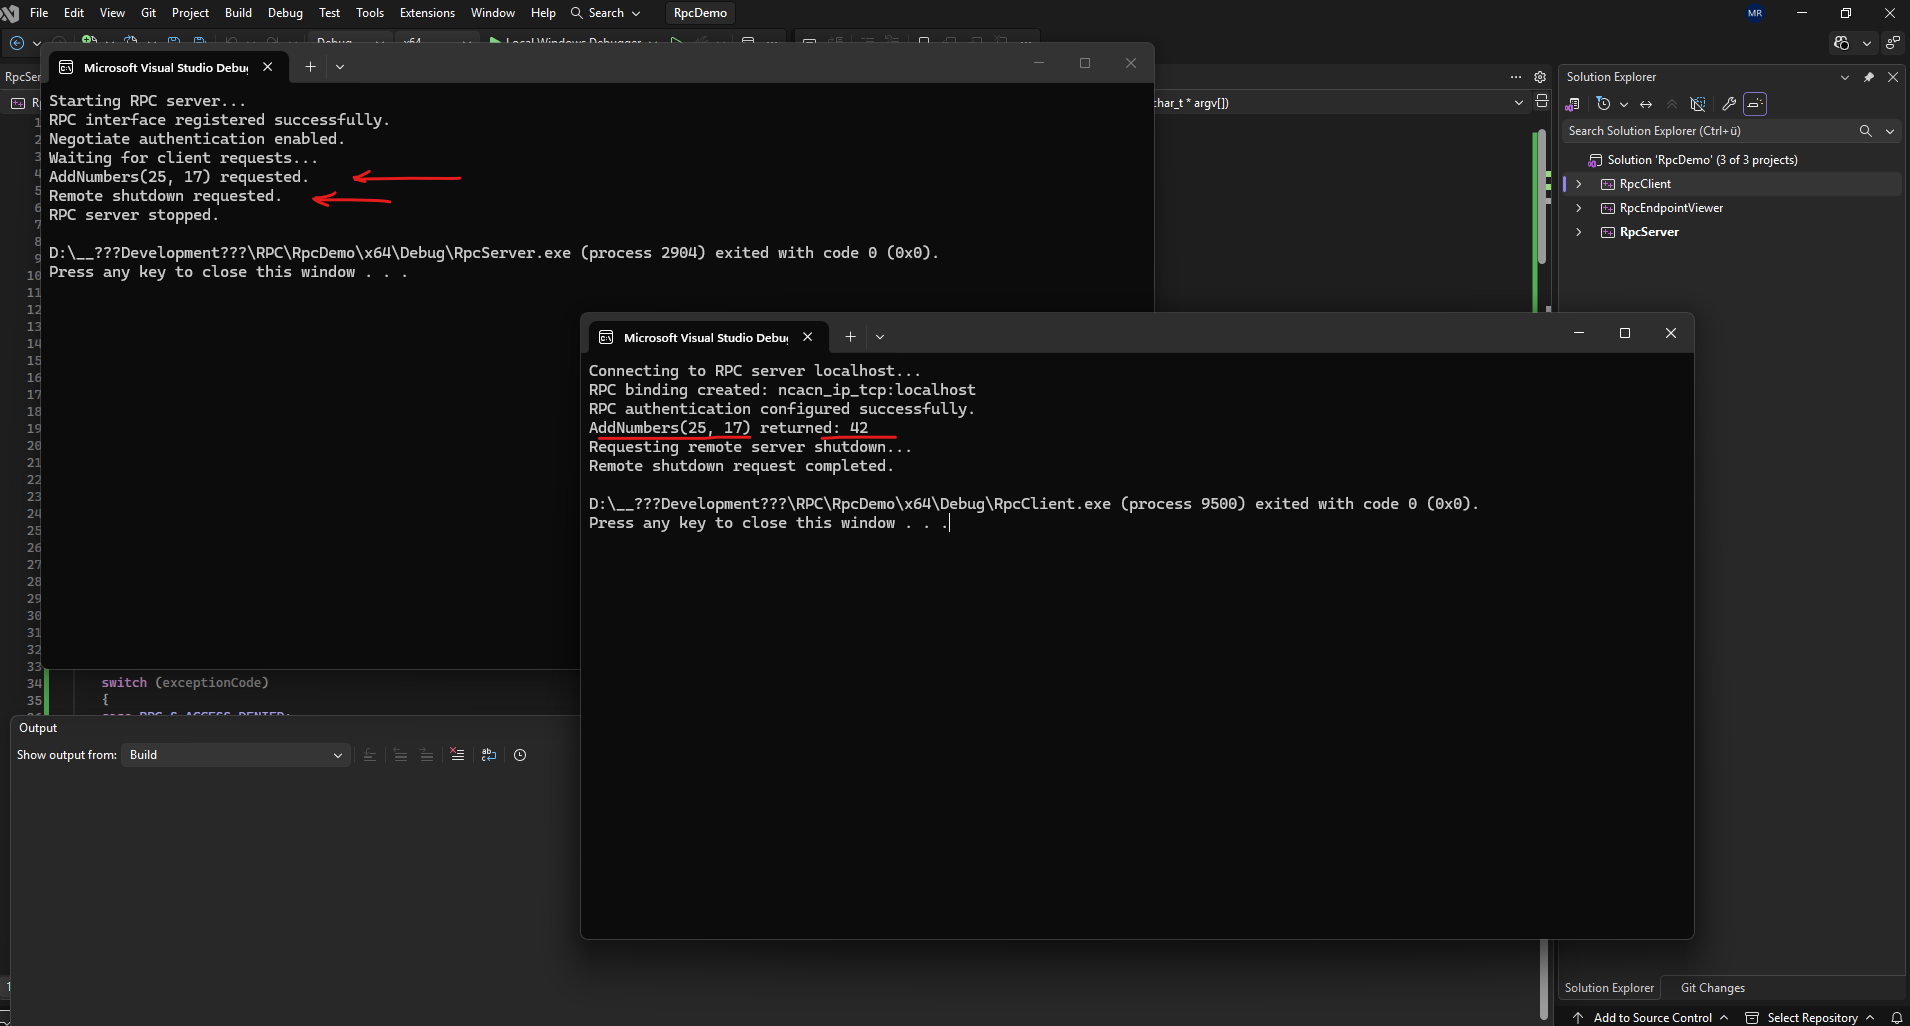Close the Solution Explorer panel

(1893, 77)
